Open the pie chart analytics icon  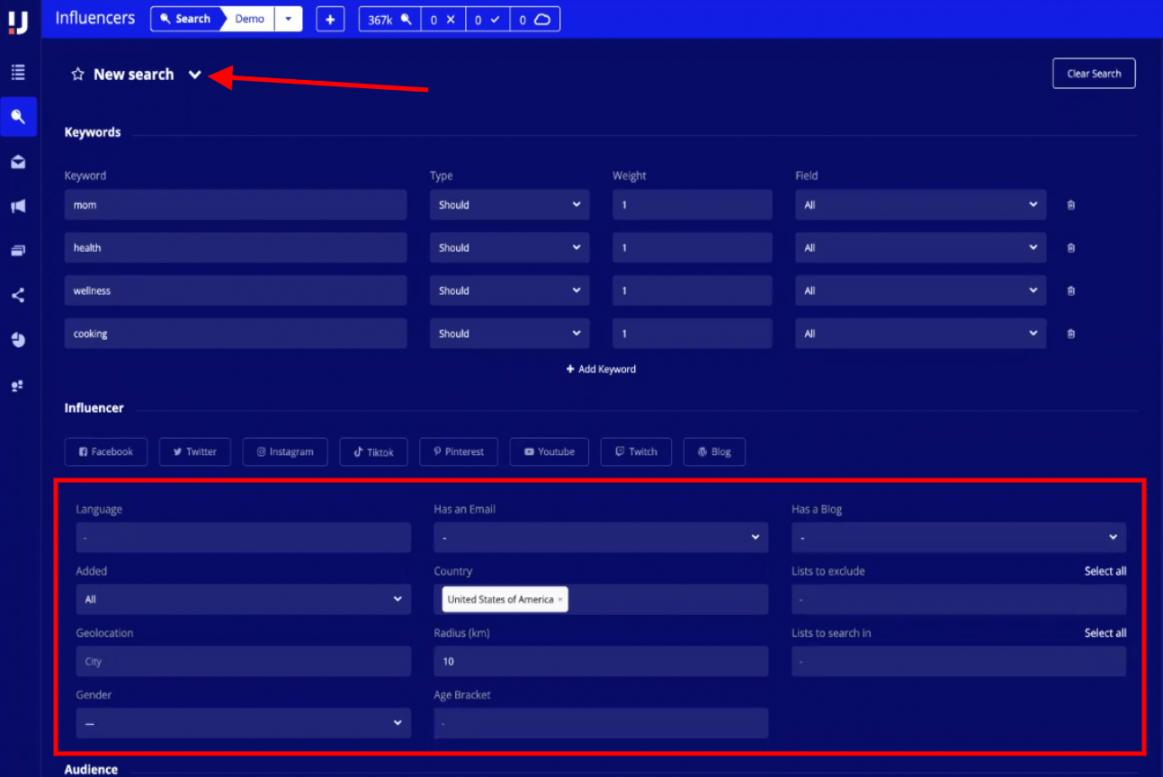tap(18, 340)
